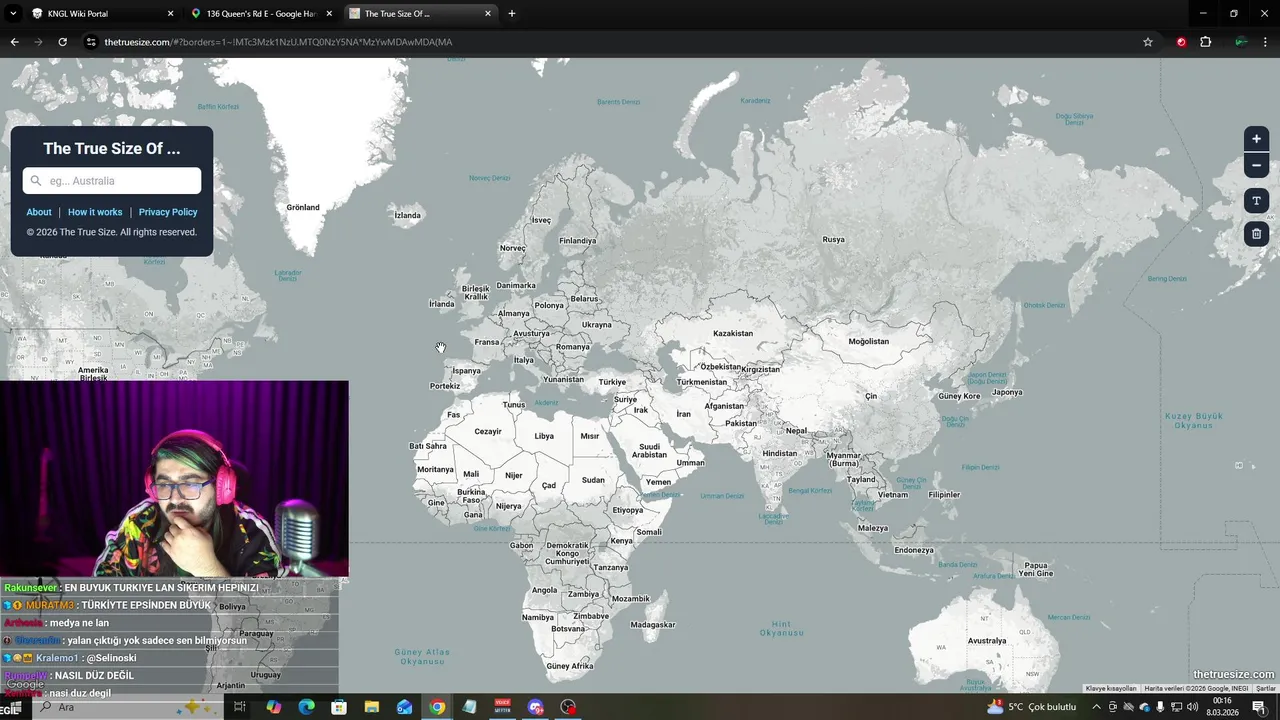Close the 136 Queen's Rd E tab
1280x720 pixels.
[329, 14]
